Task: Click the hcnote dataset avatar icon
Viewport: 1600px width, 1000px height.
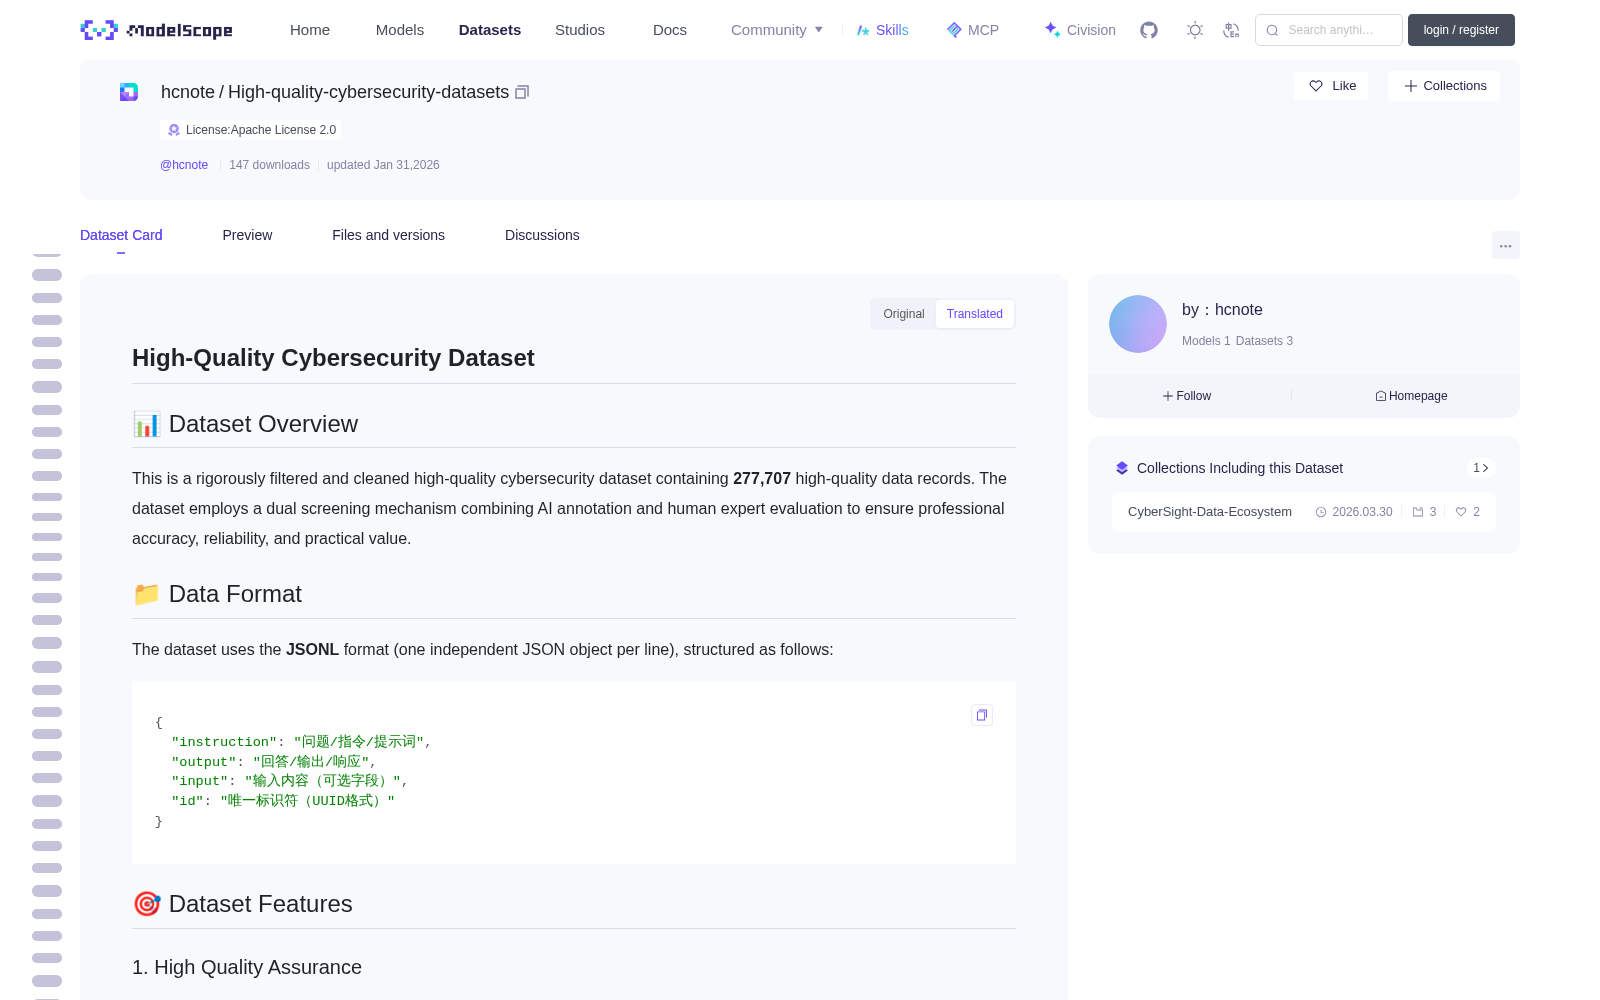Action: tap(129, 92)
